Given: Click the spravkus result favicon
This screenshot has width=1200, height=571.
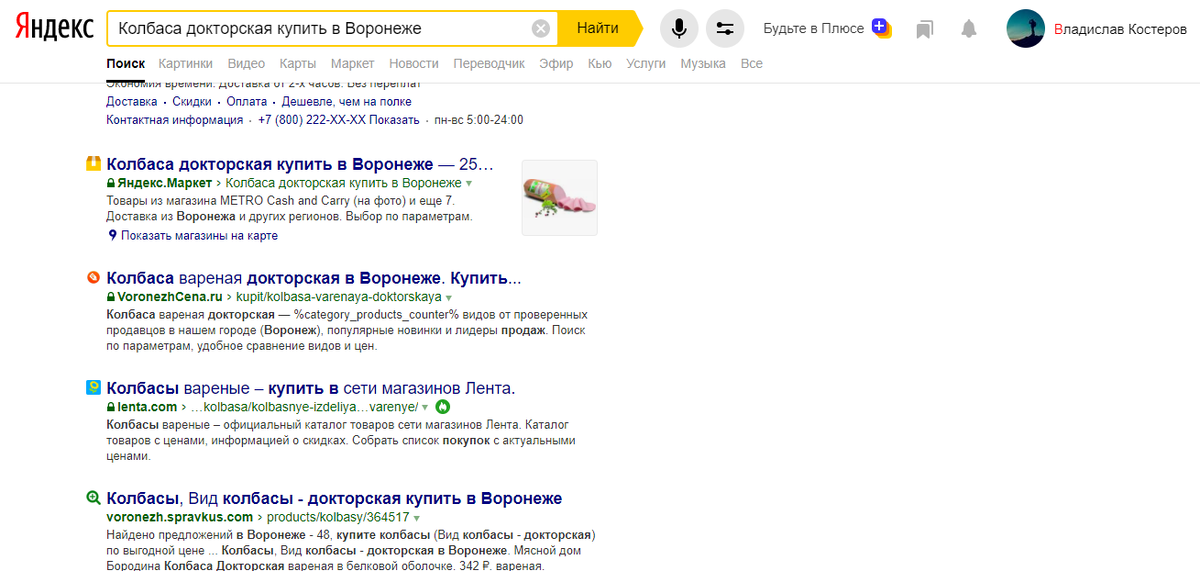Looking at the screenshot, I should click(x=93, y=498).
